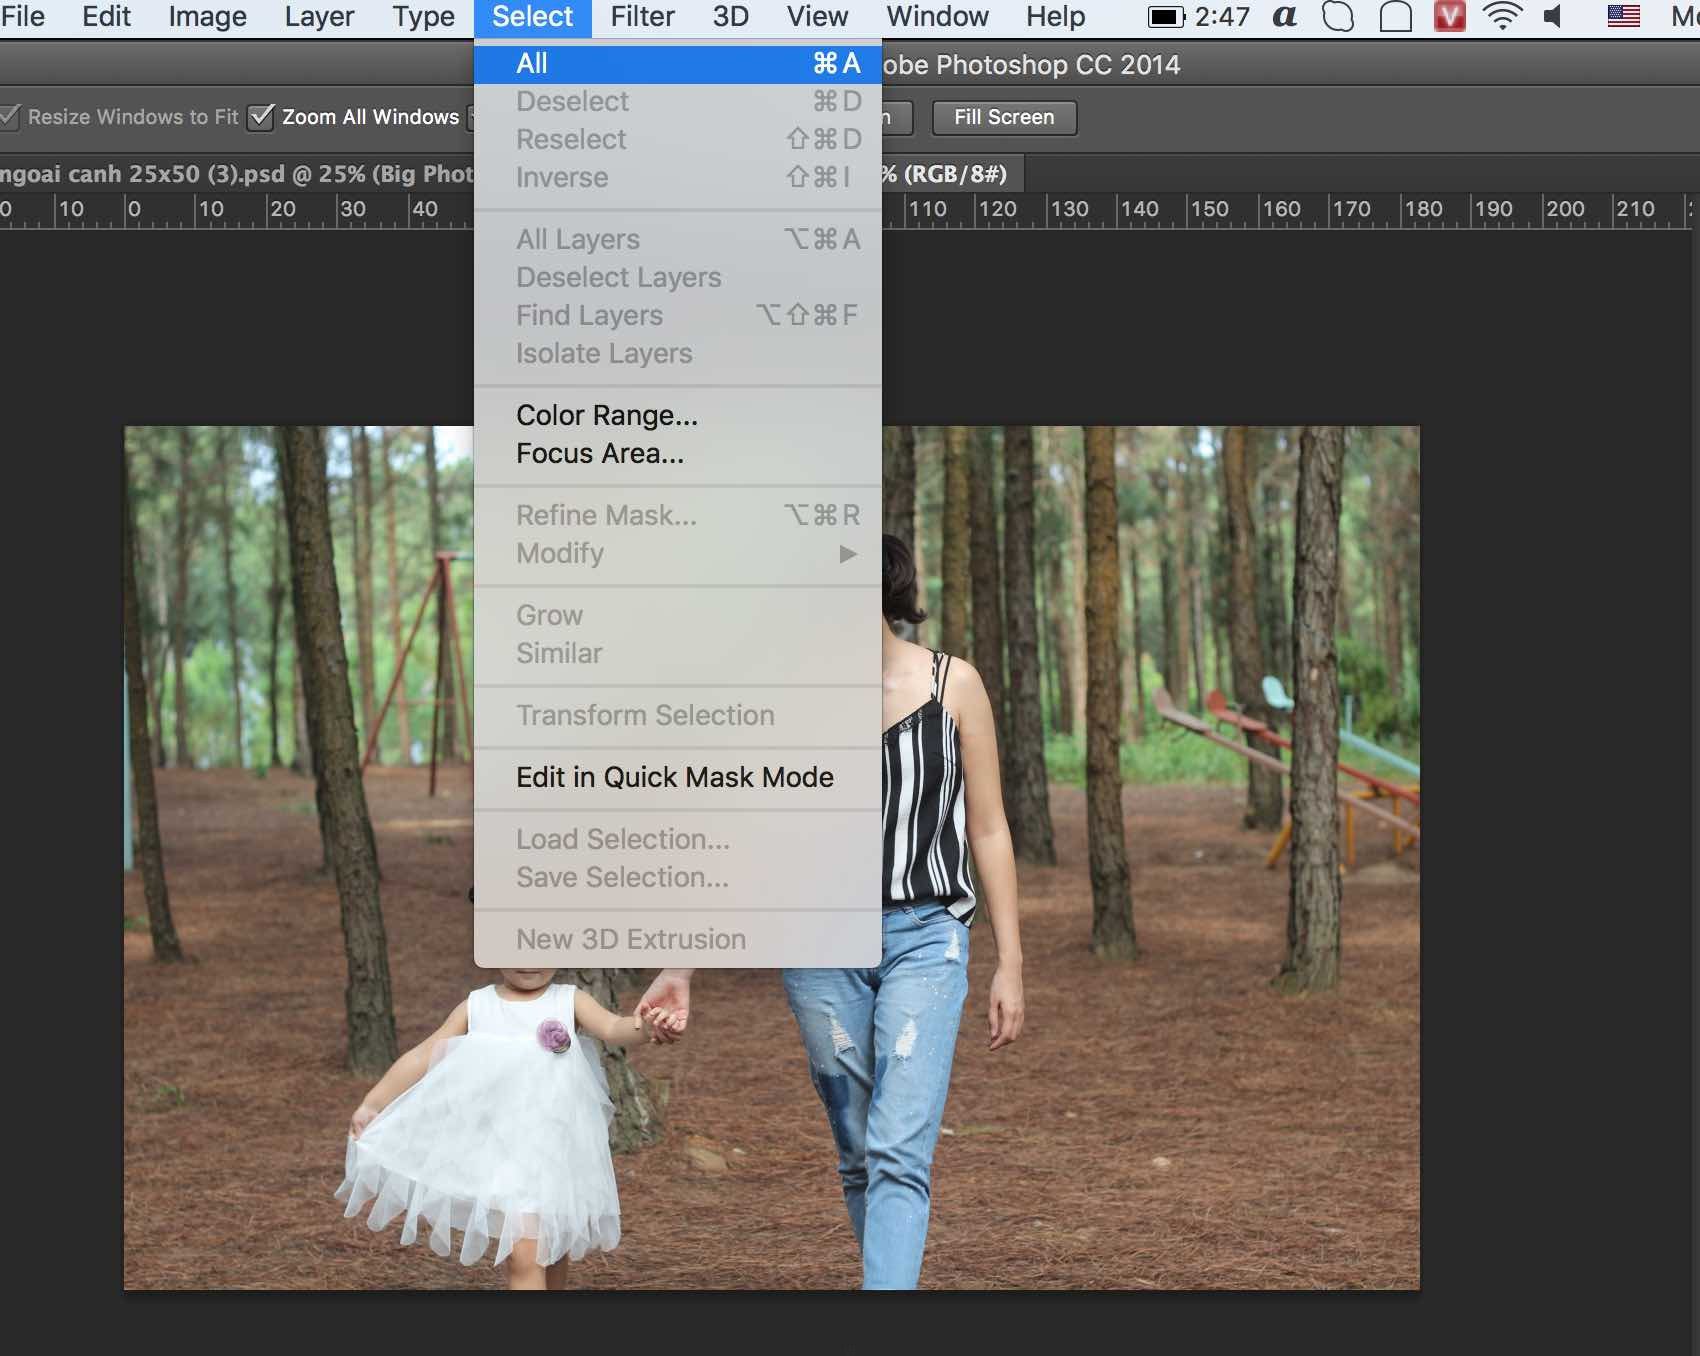Open the US flag input source menu
Image resolution: width=1700 pixels, height=1356 pixels.
point(1623,17)
